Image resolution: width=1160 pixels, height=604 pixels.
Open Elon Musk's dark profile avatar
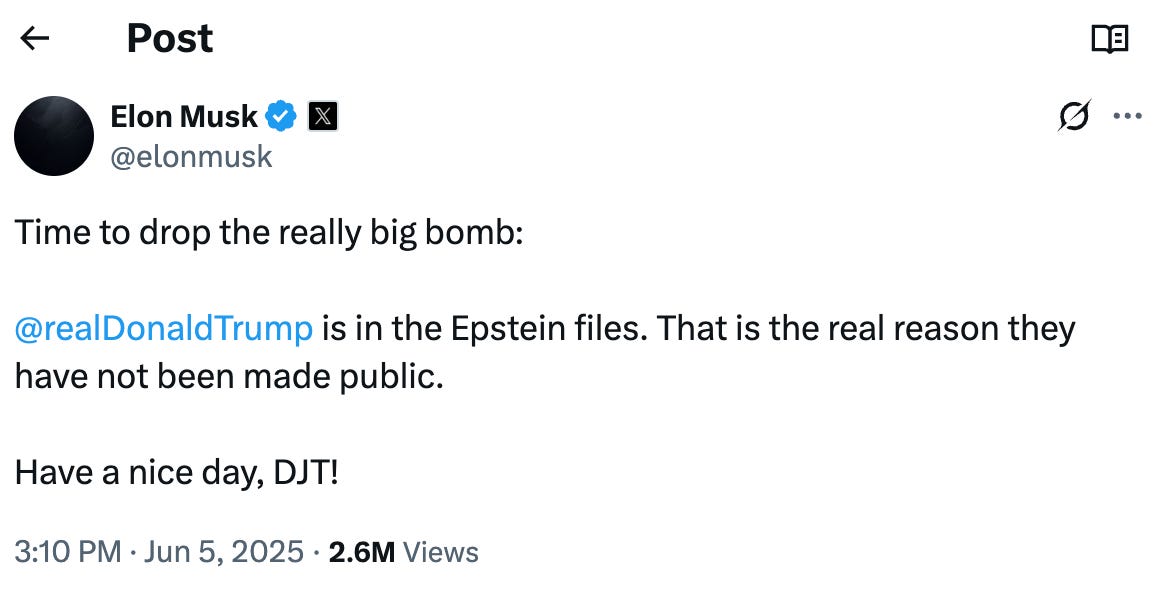(54, 135)
